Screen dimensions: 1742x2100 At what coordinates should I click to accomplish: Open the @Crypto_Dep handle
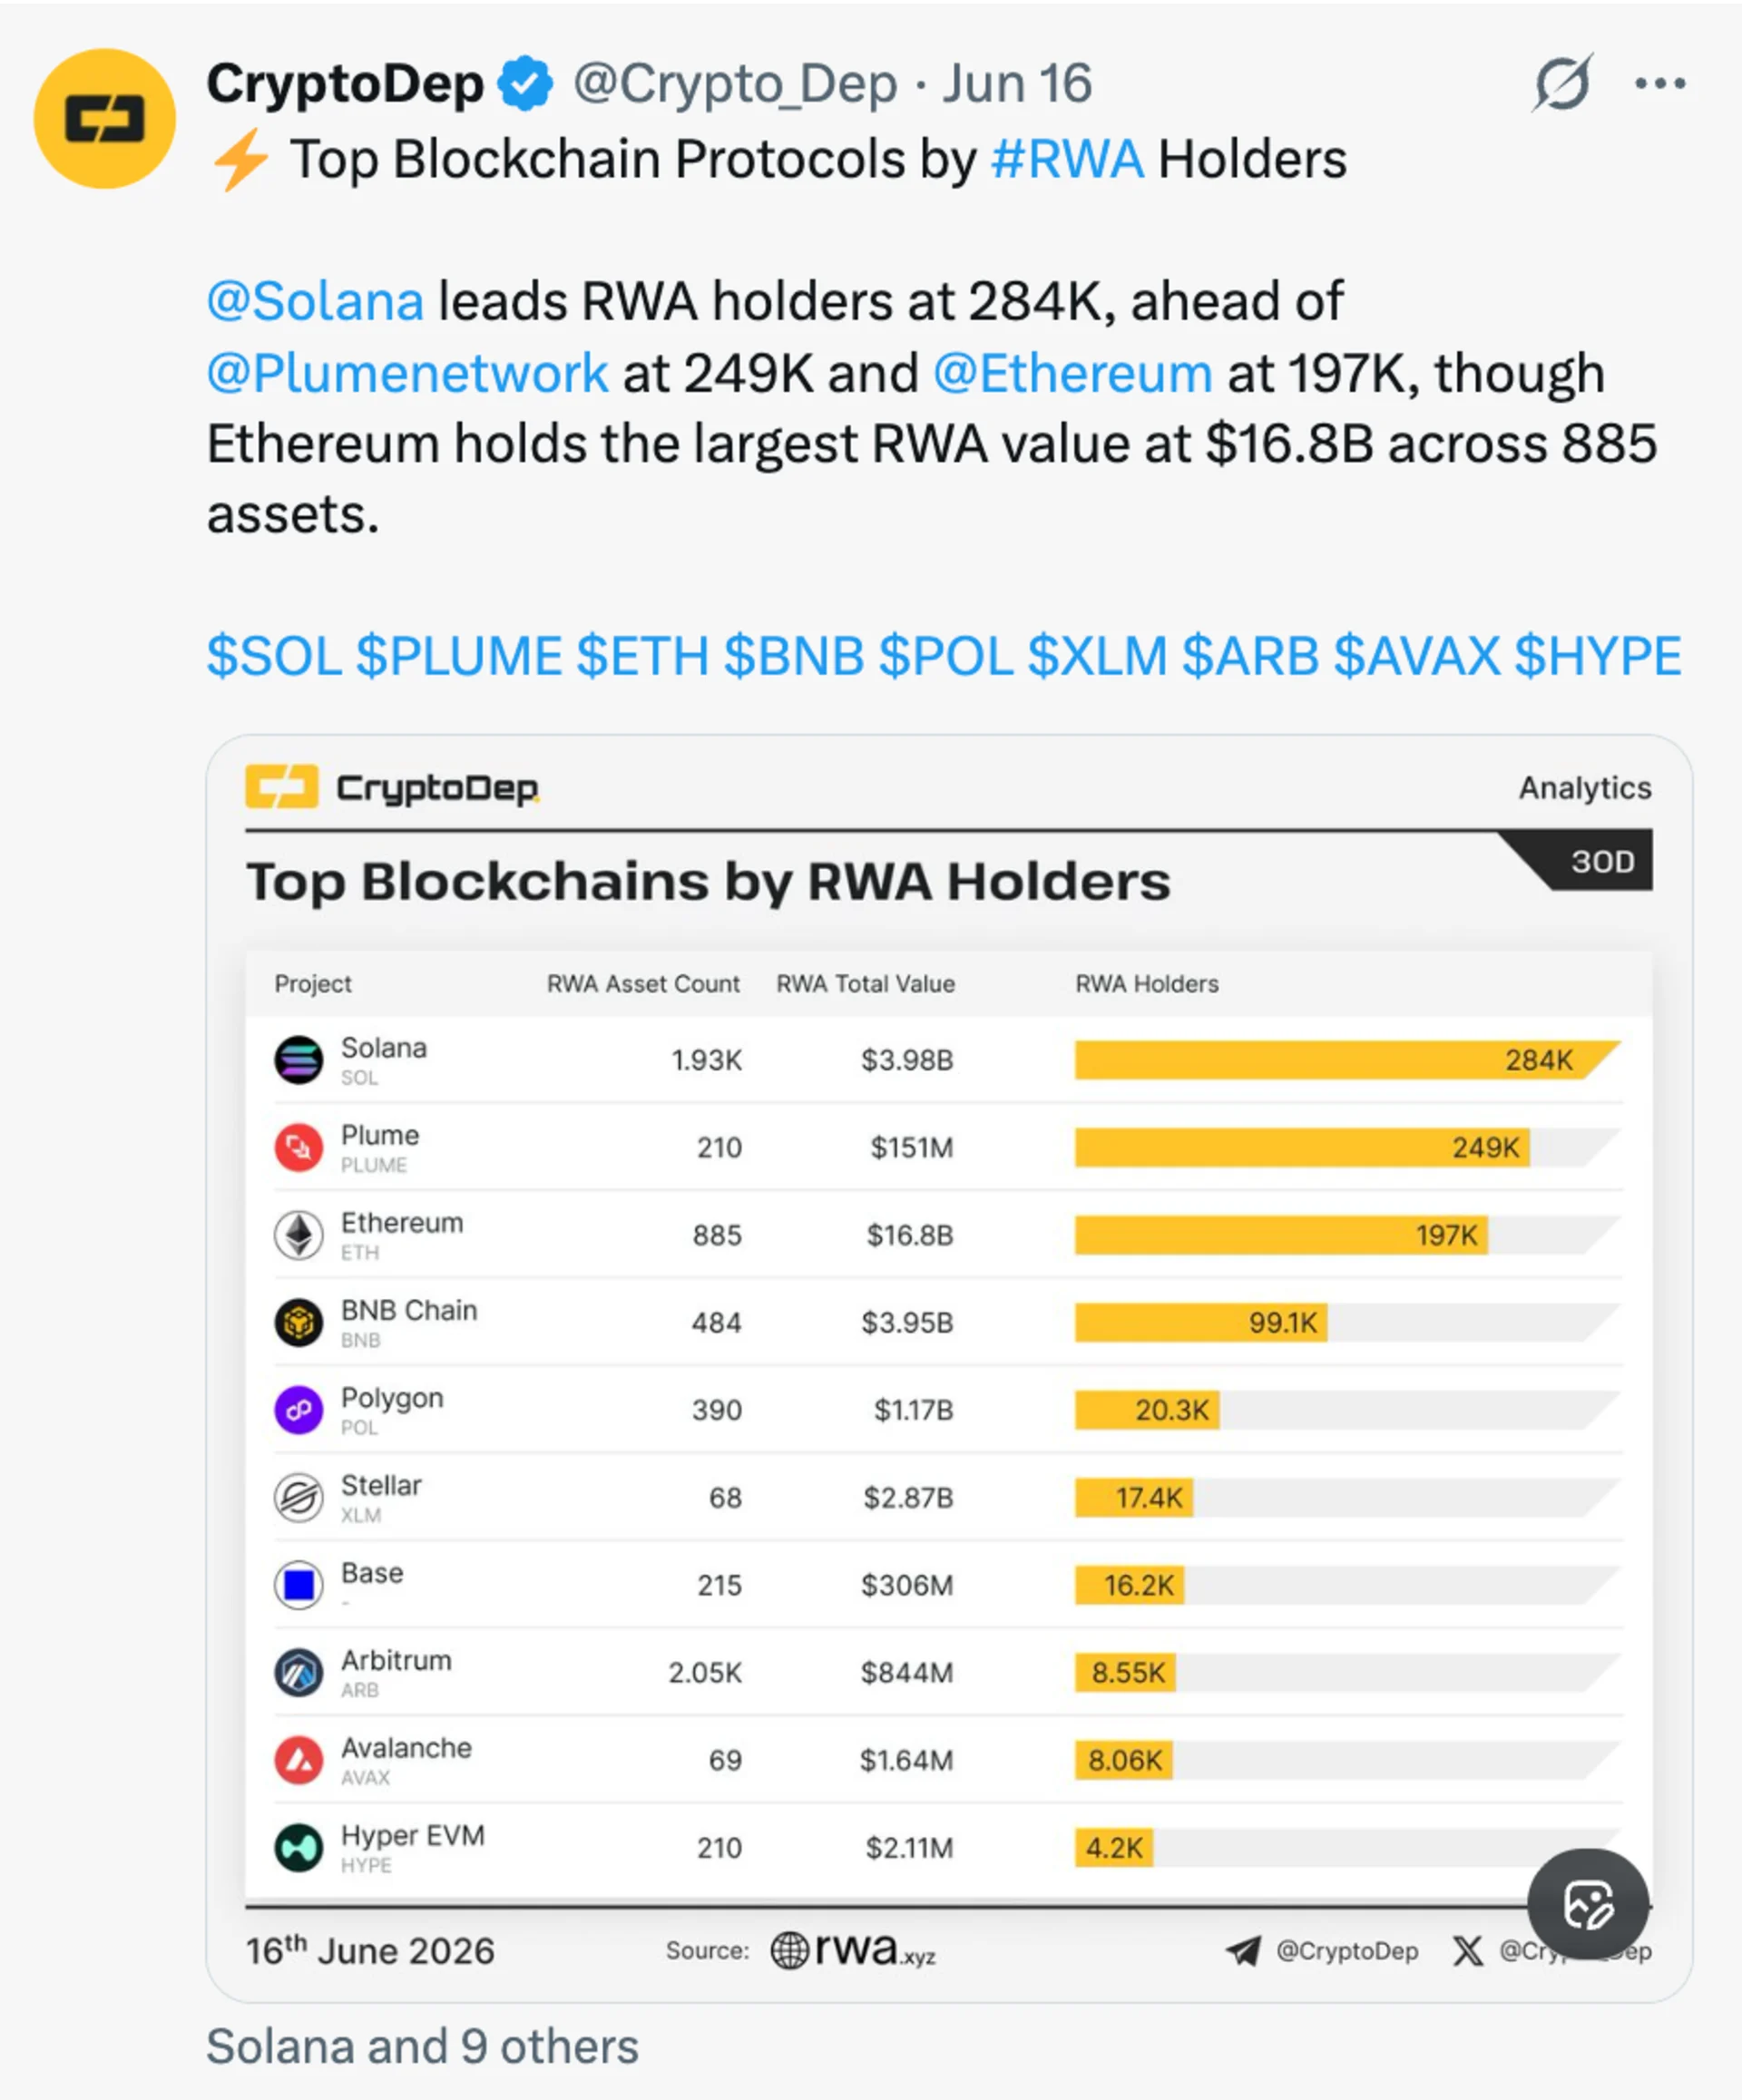pyautogui.click(x=735, y=84)
